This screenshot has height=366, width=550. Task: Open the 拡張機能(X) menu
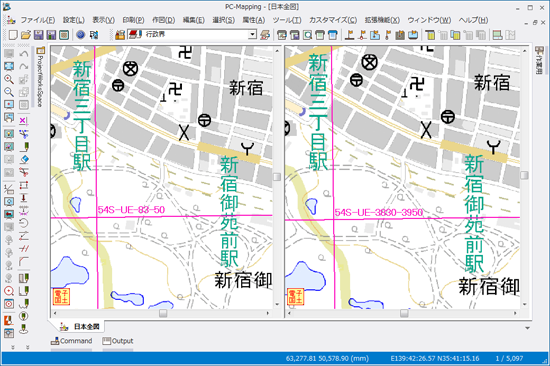coord(382,20)
